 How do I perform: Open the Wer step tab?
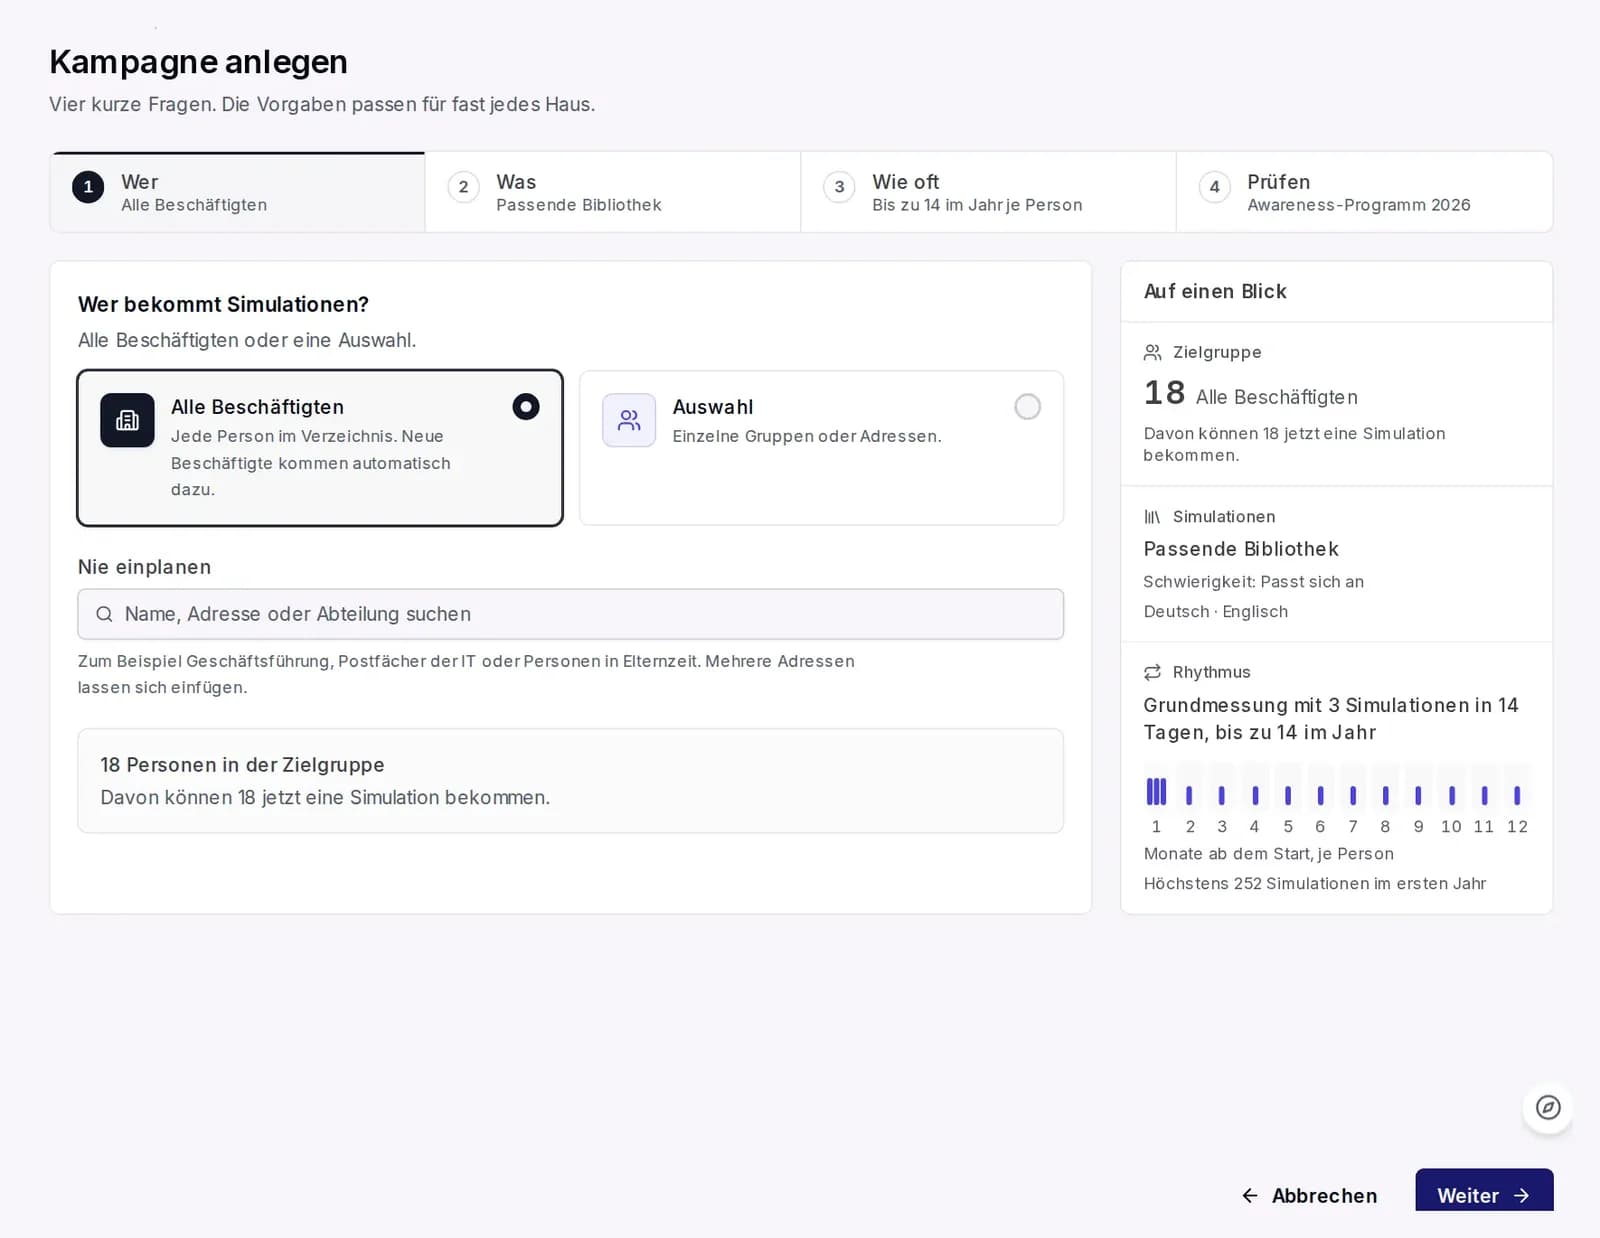pos(238,192)
